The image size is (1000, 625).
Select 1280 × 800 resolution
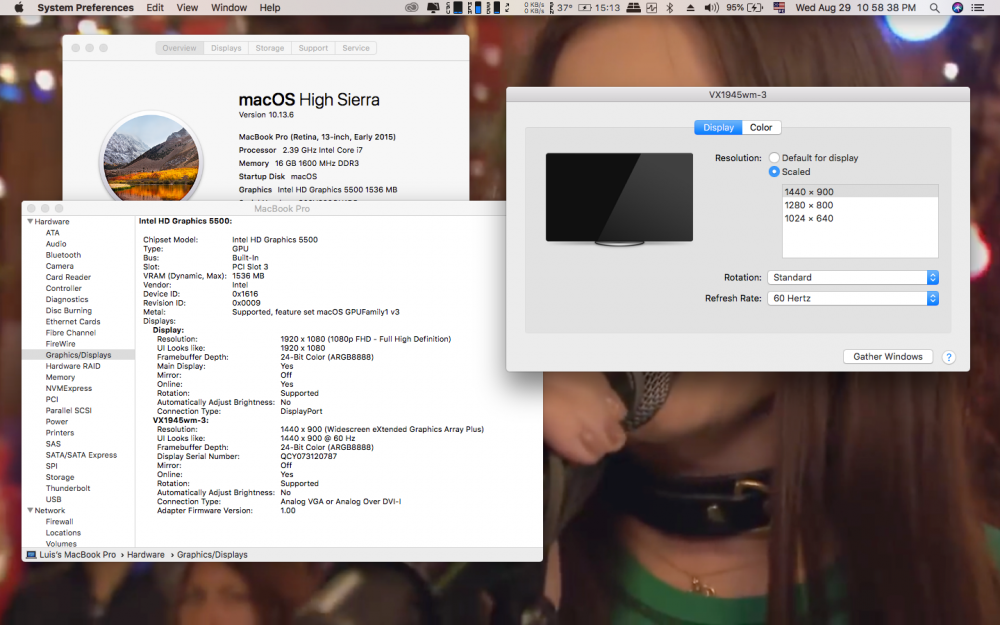tap(860, 205)
